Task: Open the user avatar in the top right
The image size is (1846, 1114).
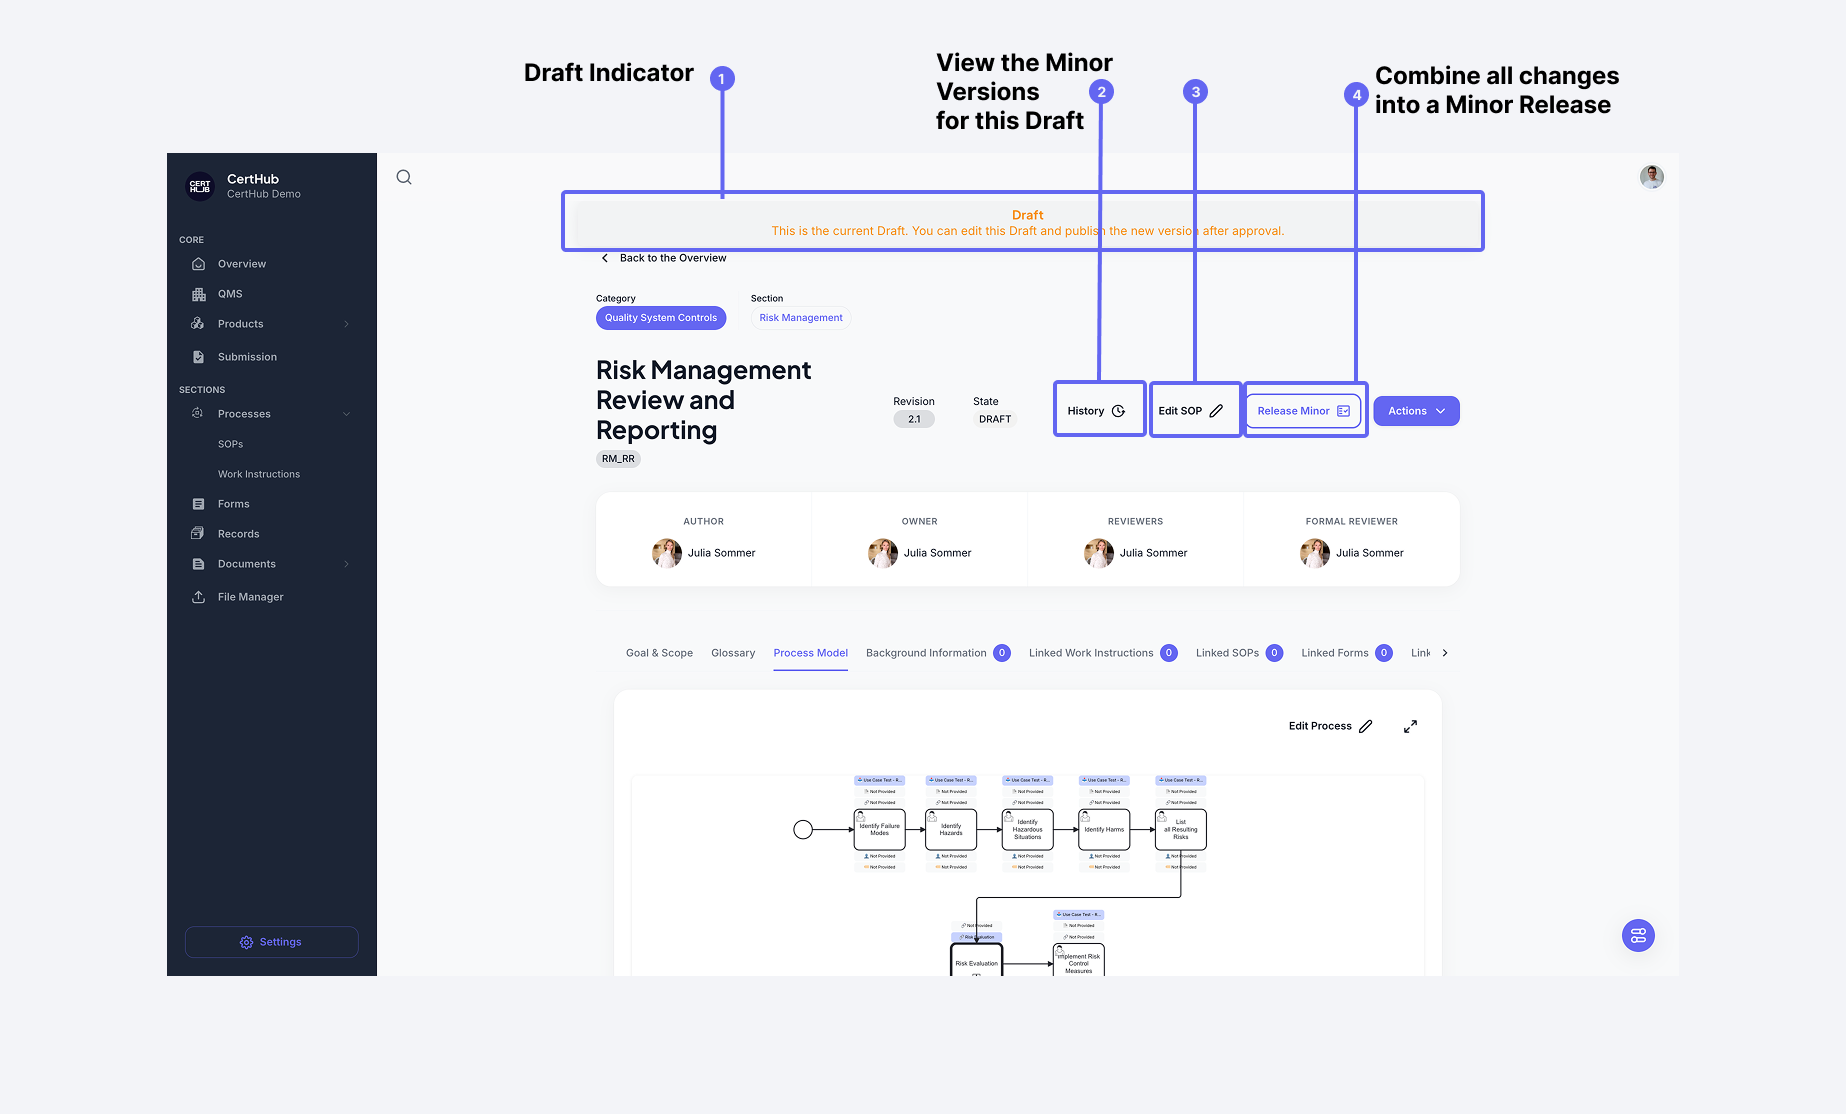Action: click(x=1651, y=176)
